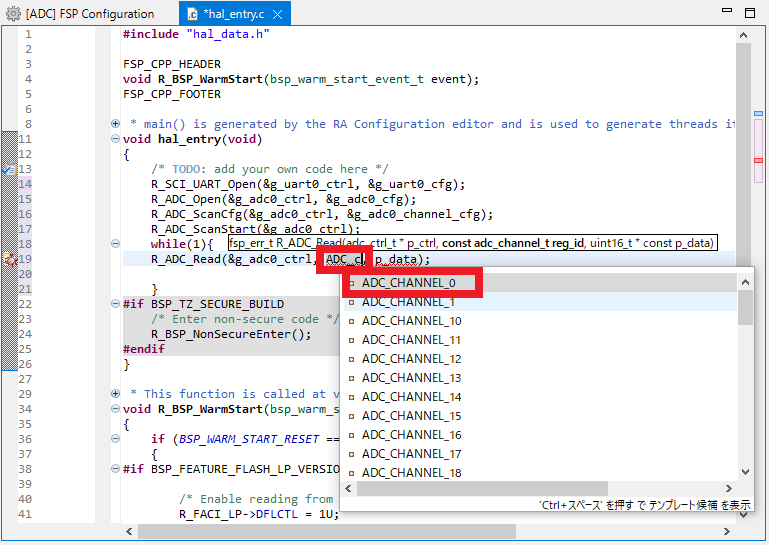Click the p_data argument on line 19
Screen dimensions: 769x545
[395, 260]
